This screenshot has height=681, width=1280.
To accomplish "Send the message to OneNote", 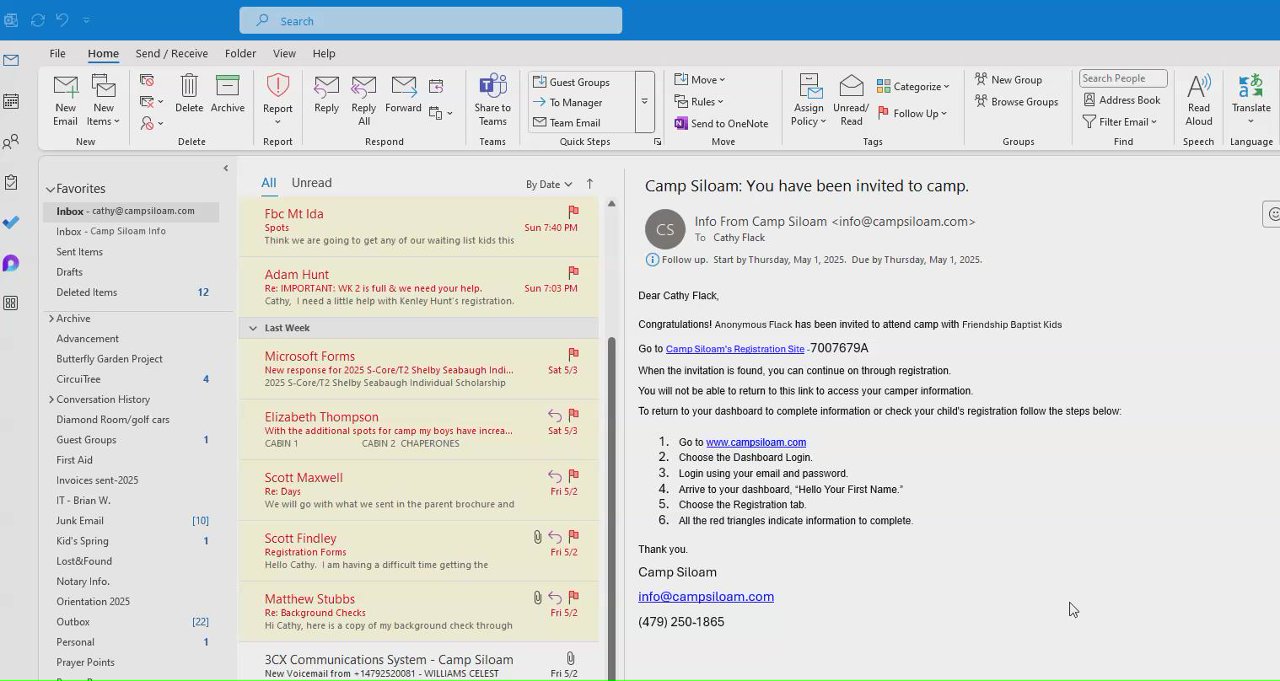I will click(721, 123).
